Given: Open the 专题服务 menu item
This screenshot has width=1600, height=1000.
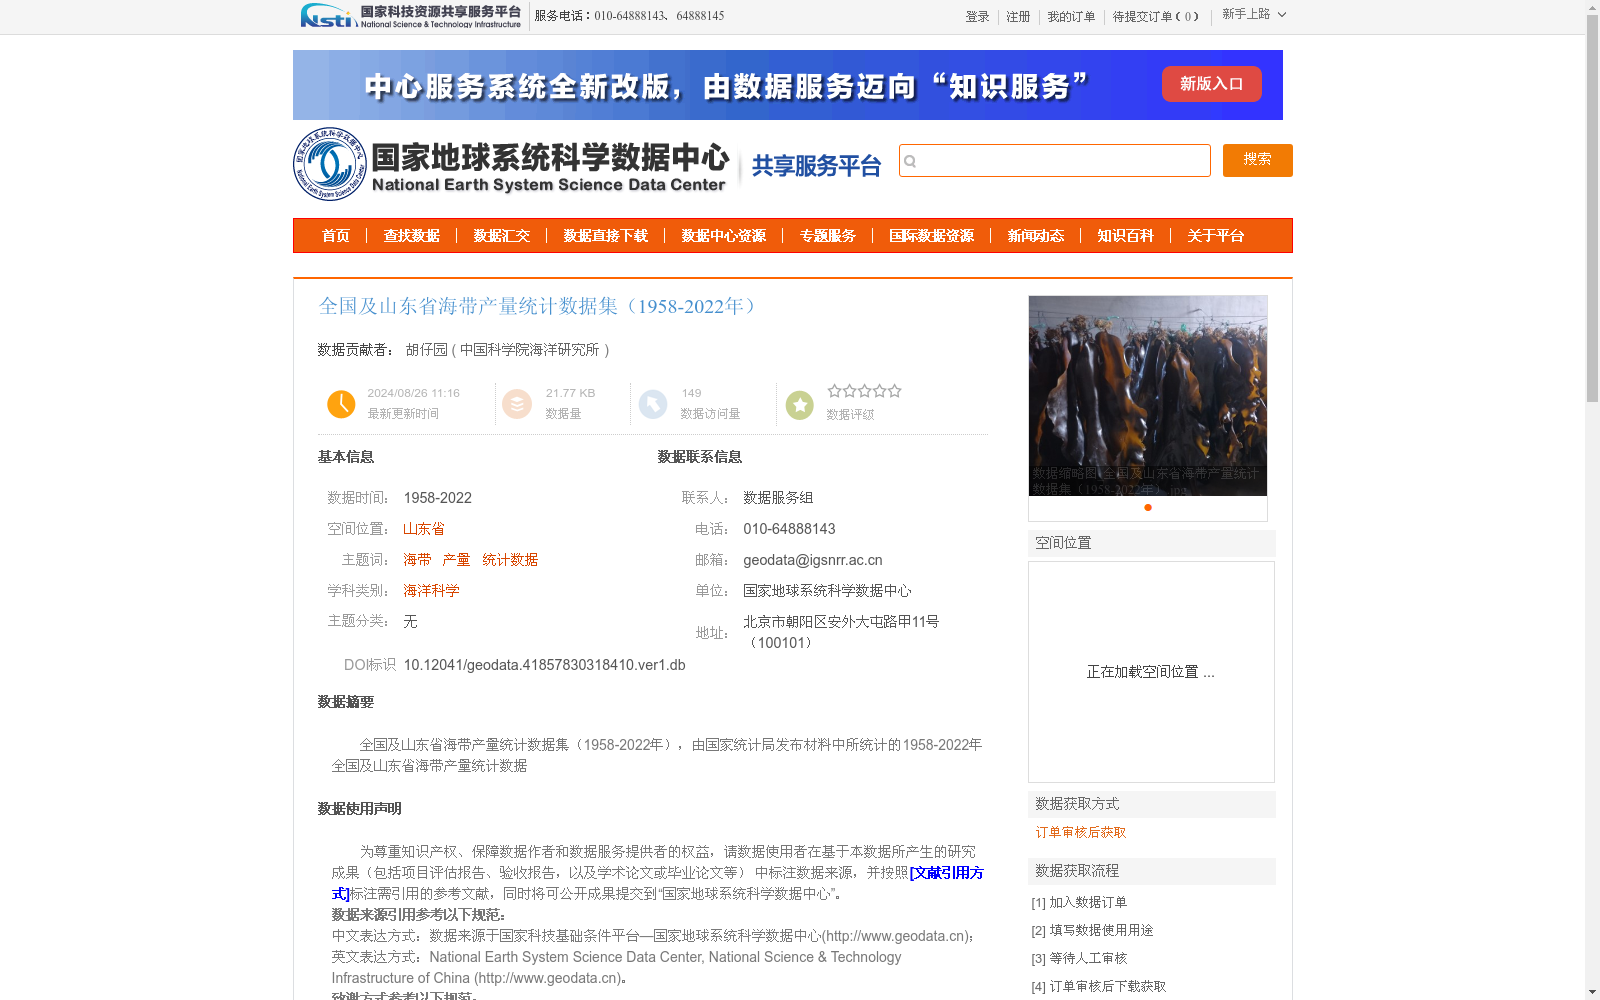Looking at the screenshot, I should pyautogui.click(x=828, y=236).
